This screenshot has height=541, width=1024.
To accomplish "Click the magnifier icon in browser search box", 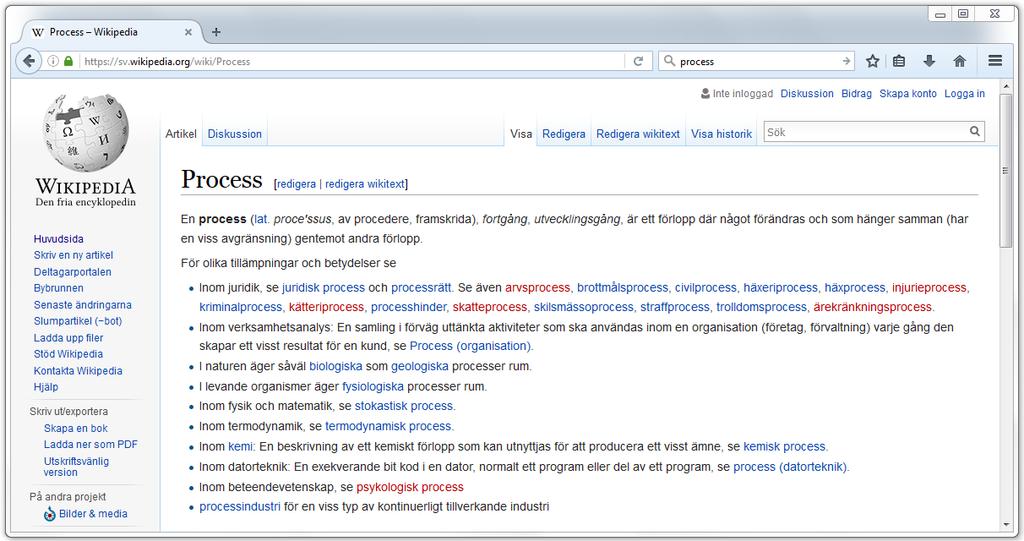I will 669,61.
